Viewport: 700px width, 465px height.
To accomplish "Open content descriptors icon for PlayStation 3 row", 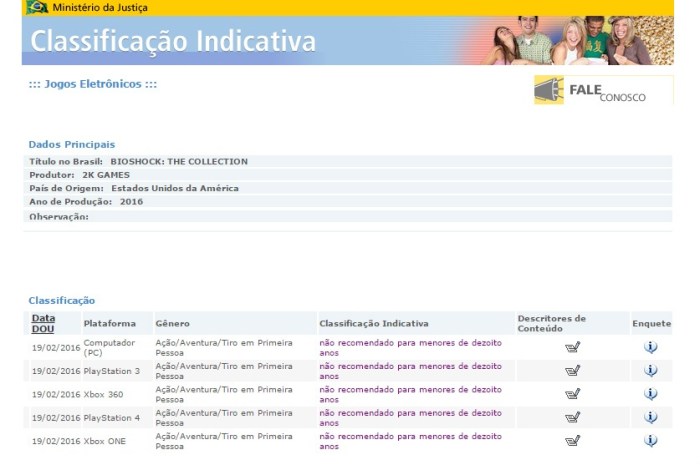I will [x=572, y=370].
